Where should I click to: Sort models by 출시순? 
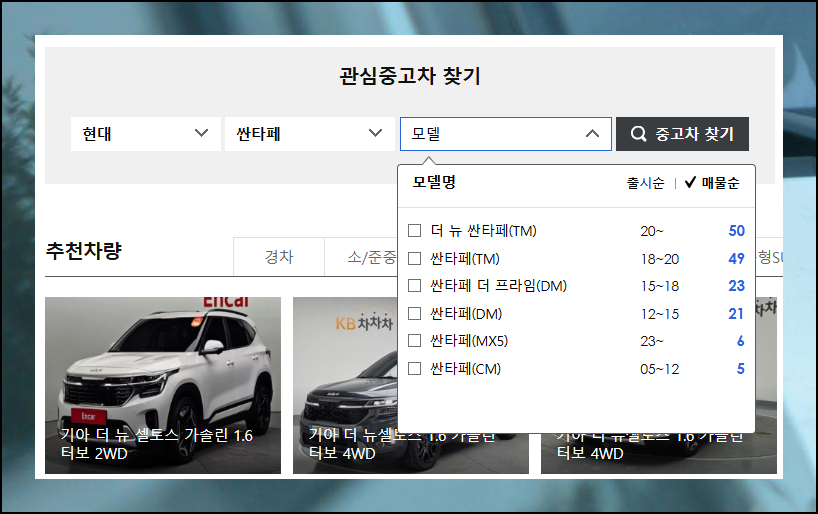(645, 183)
